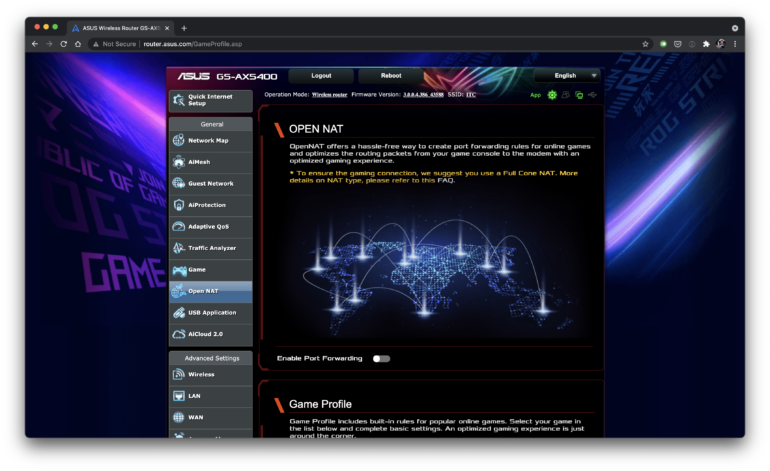Open Adaptive QoS page

pyautogui.click(x=211, y=227)
